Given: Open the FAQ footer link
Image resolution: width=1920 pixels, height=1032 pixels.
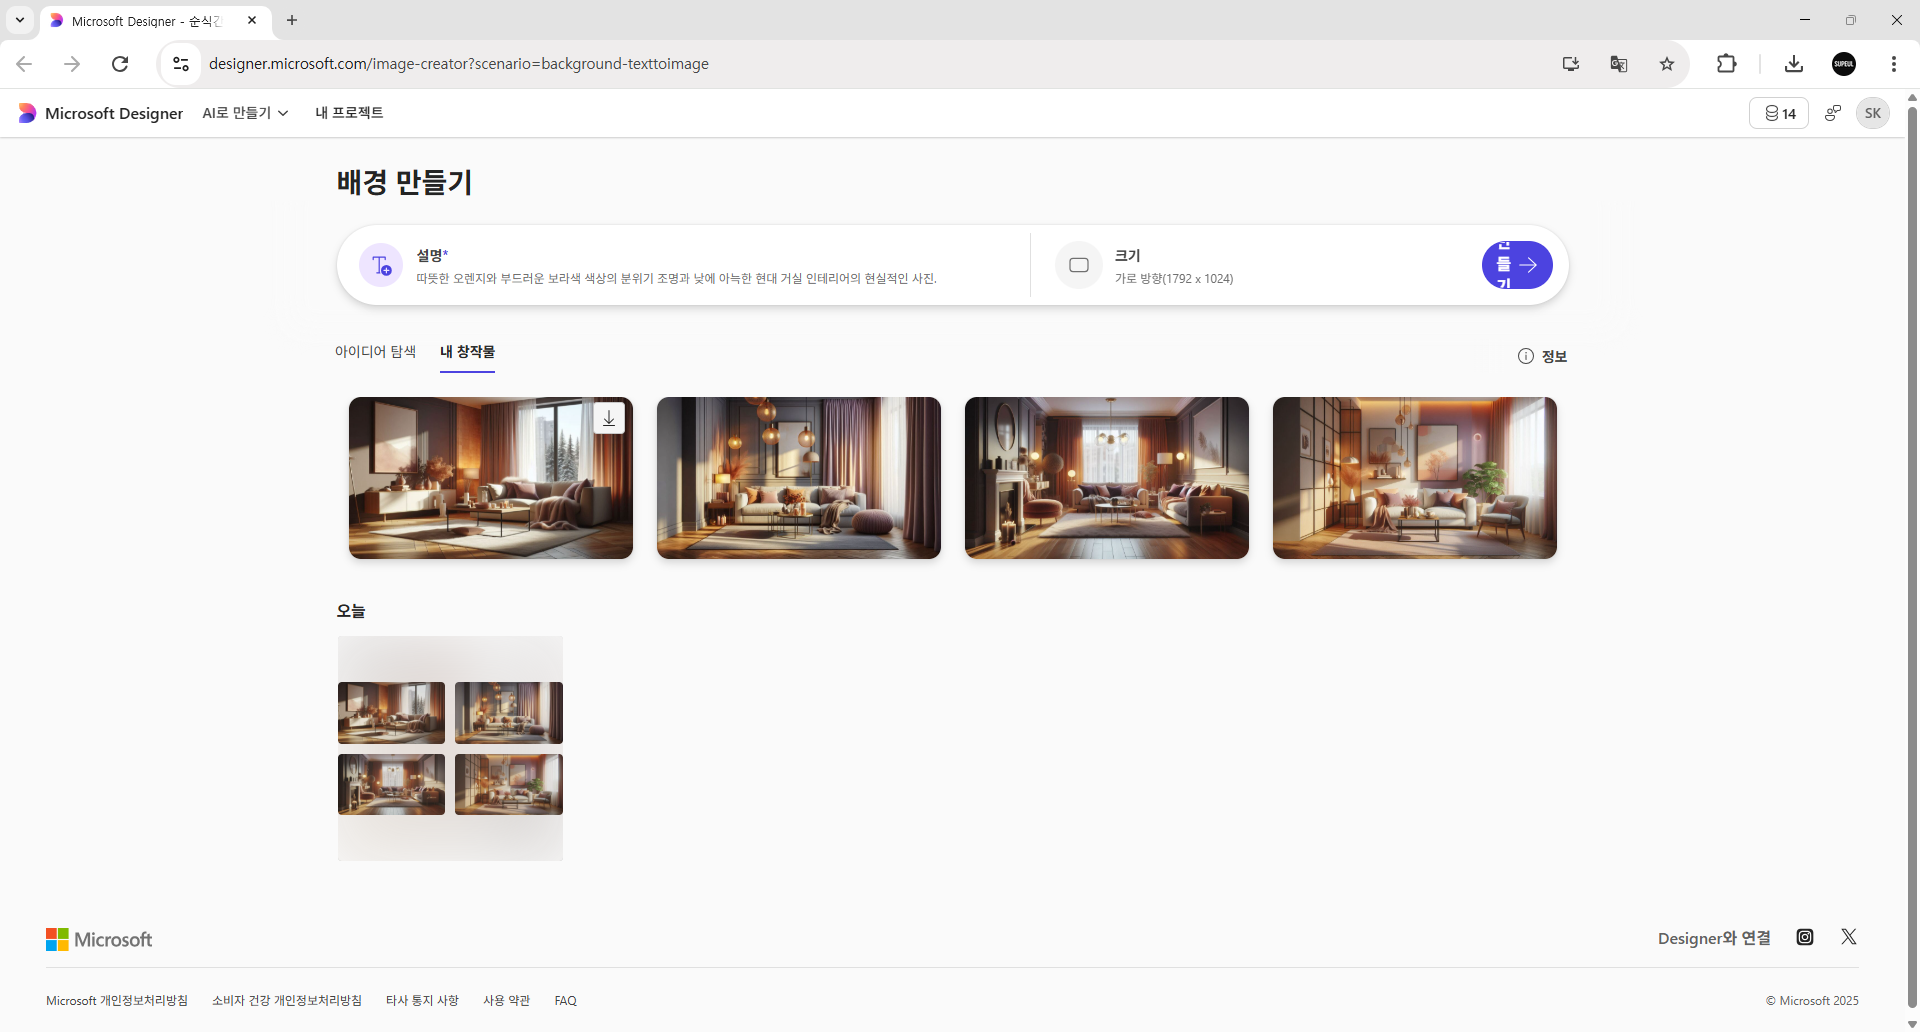Looking at the screenshot, I should click(566, 1000).
